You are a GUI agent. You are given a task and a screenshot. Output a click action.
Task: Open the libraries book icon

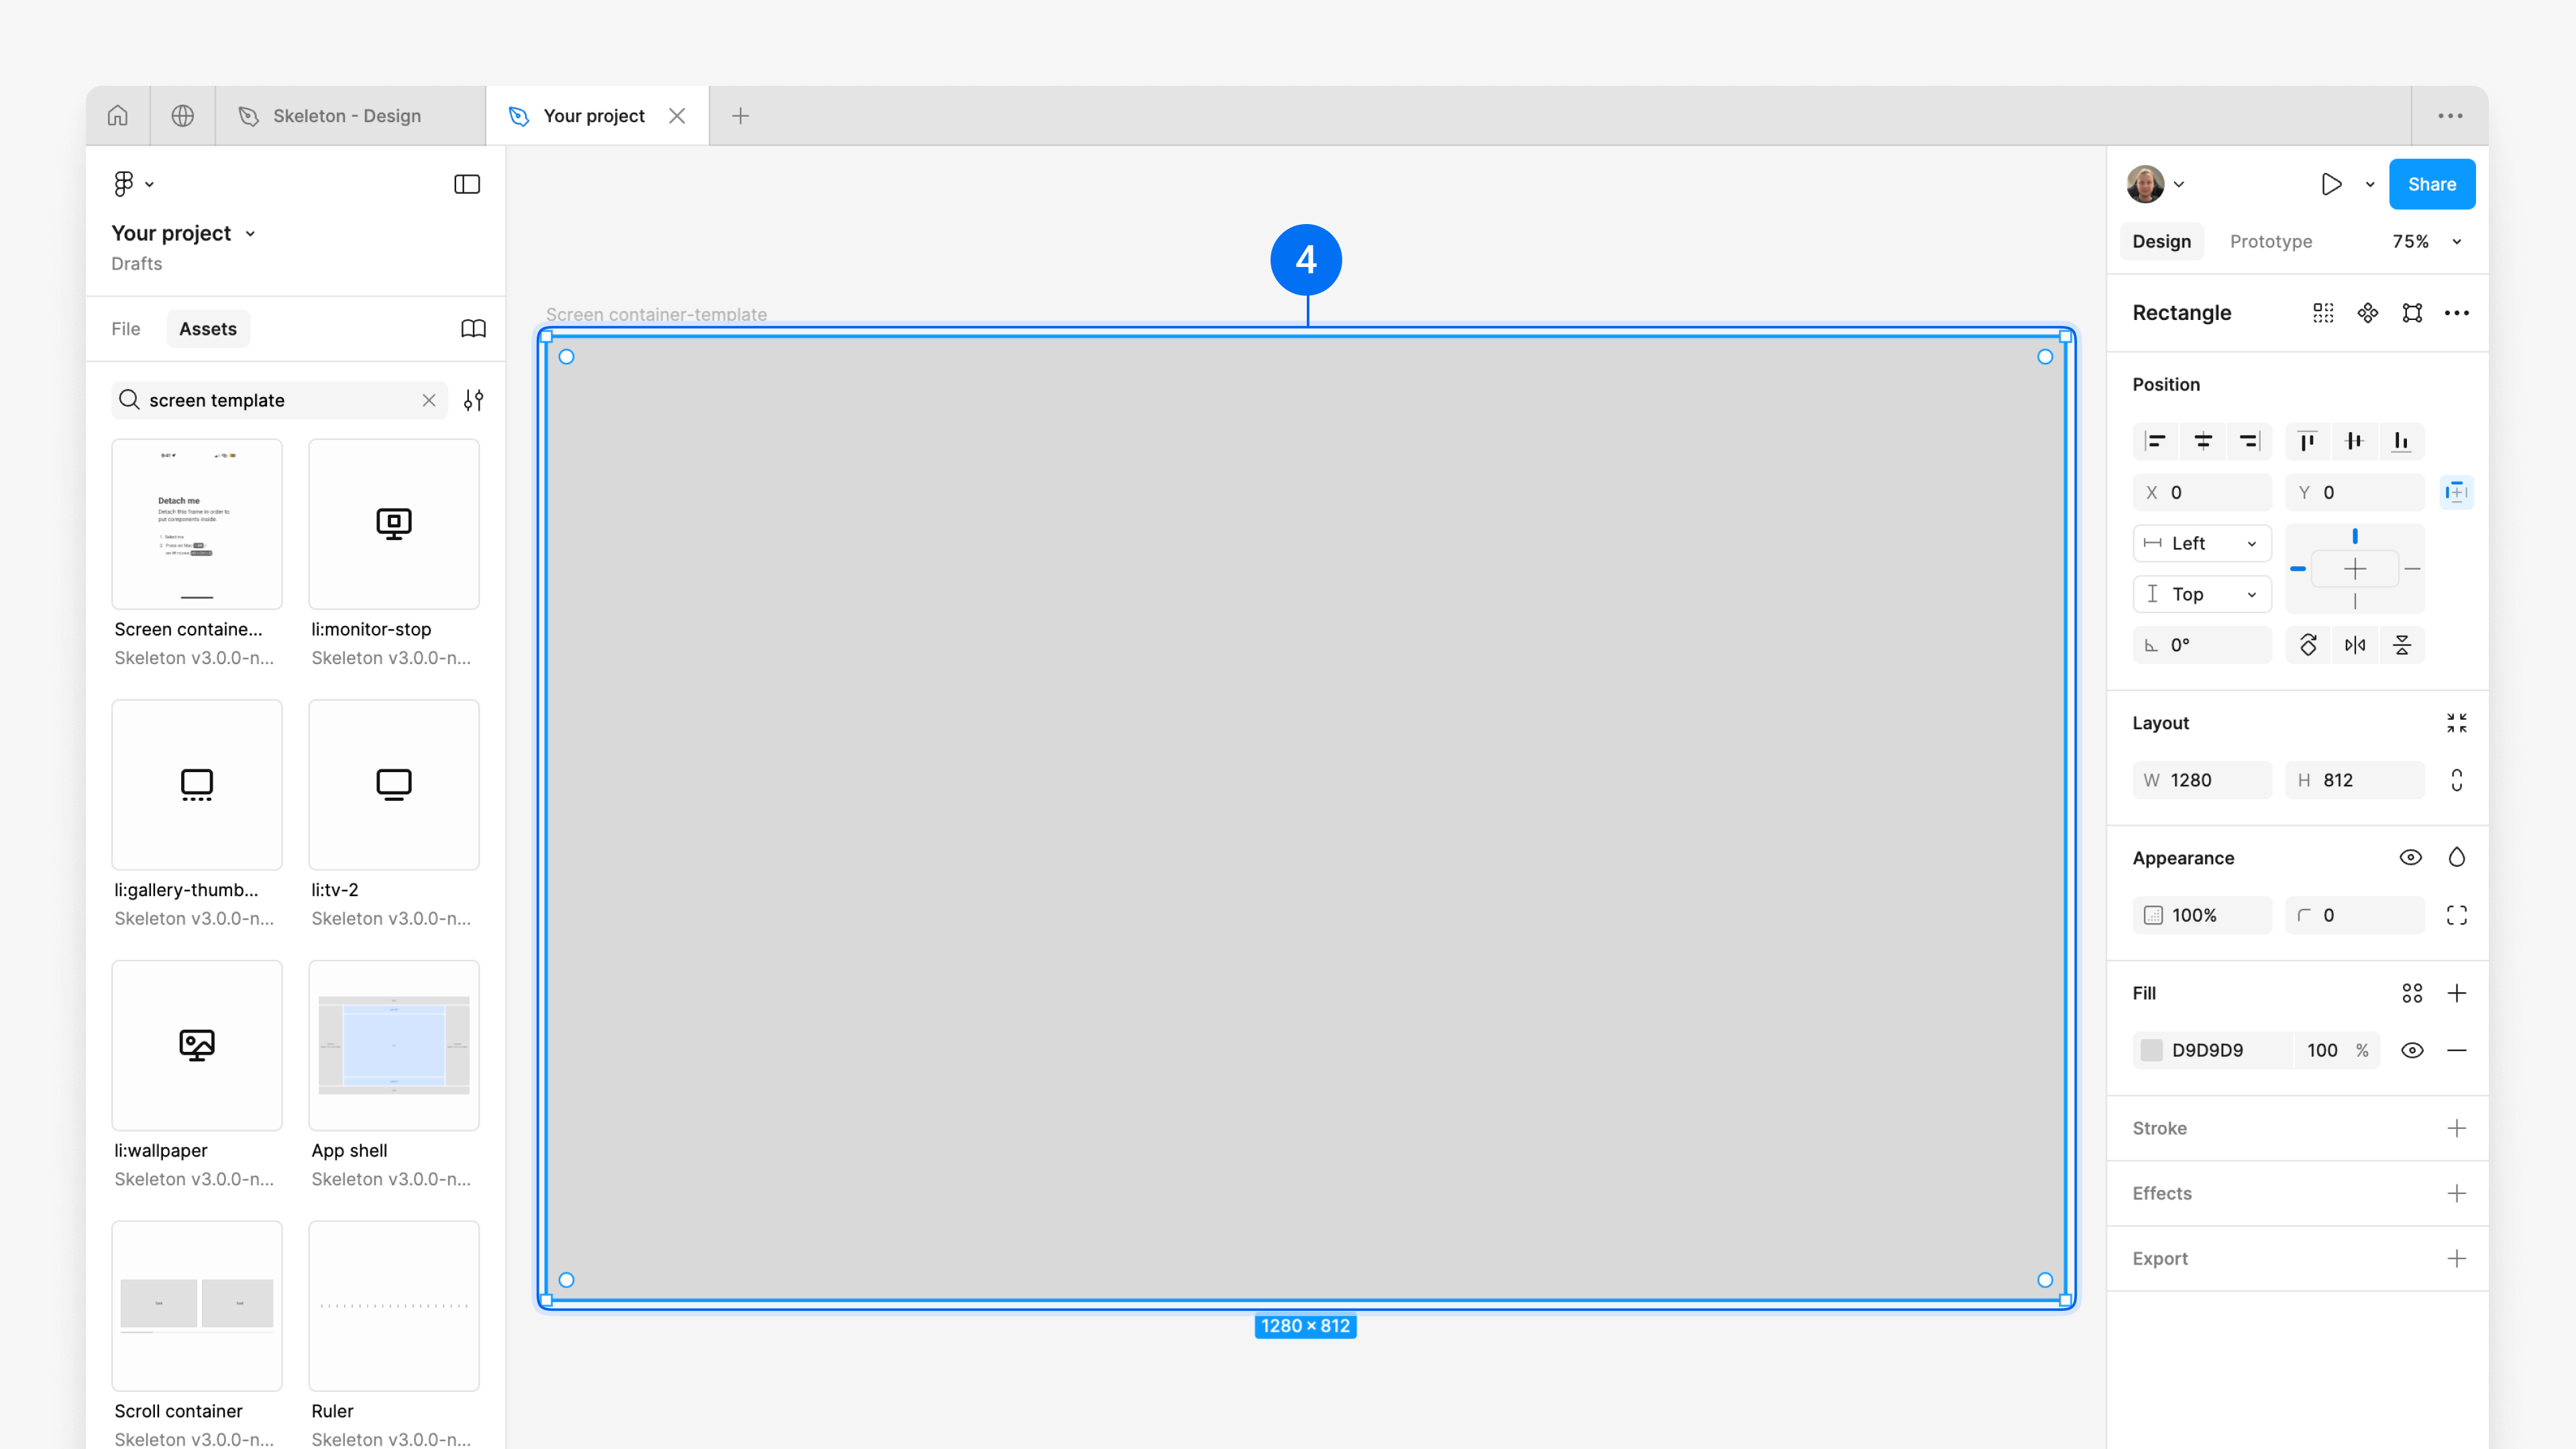click(x=473, y=329)
